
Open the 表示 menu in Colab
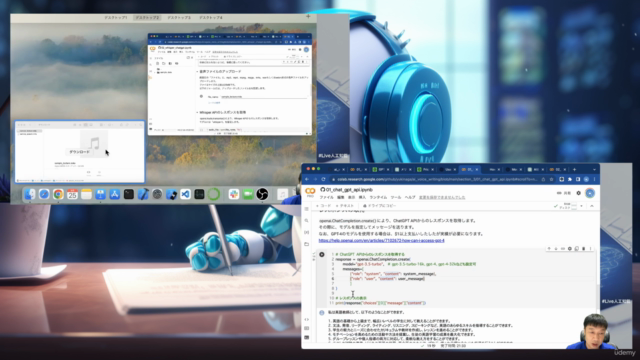click(x=351, y=197)
